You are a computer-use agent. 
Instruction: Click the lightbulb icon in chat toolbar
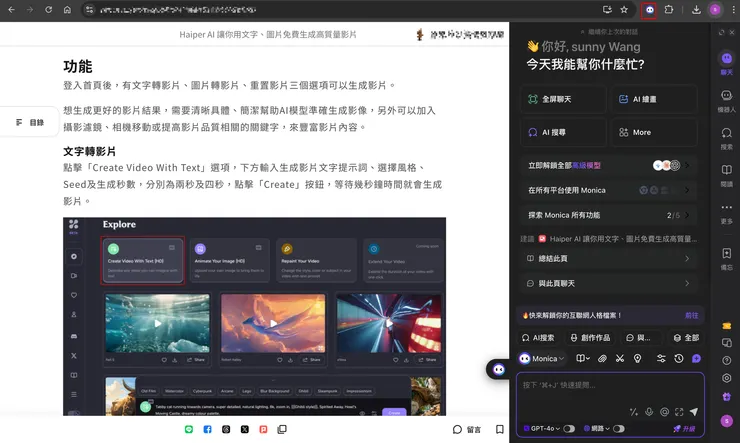click(638, 359)
